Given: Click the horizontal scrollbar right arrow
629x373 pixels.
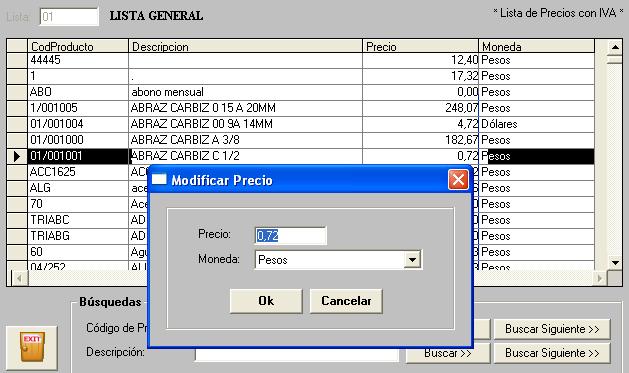Looking at the screenshot, I should 599,278.
